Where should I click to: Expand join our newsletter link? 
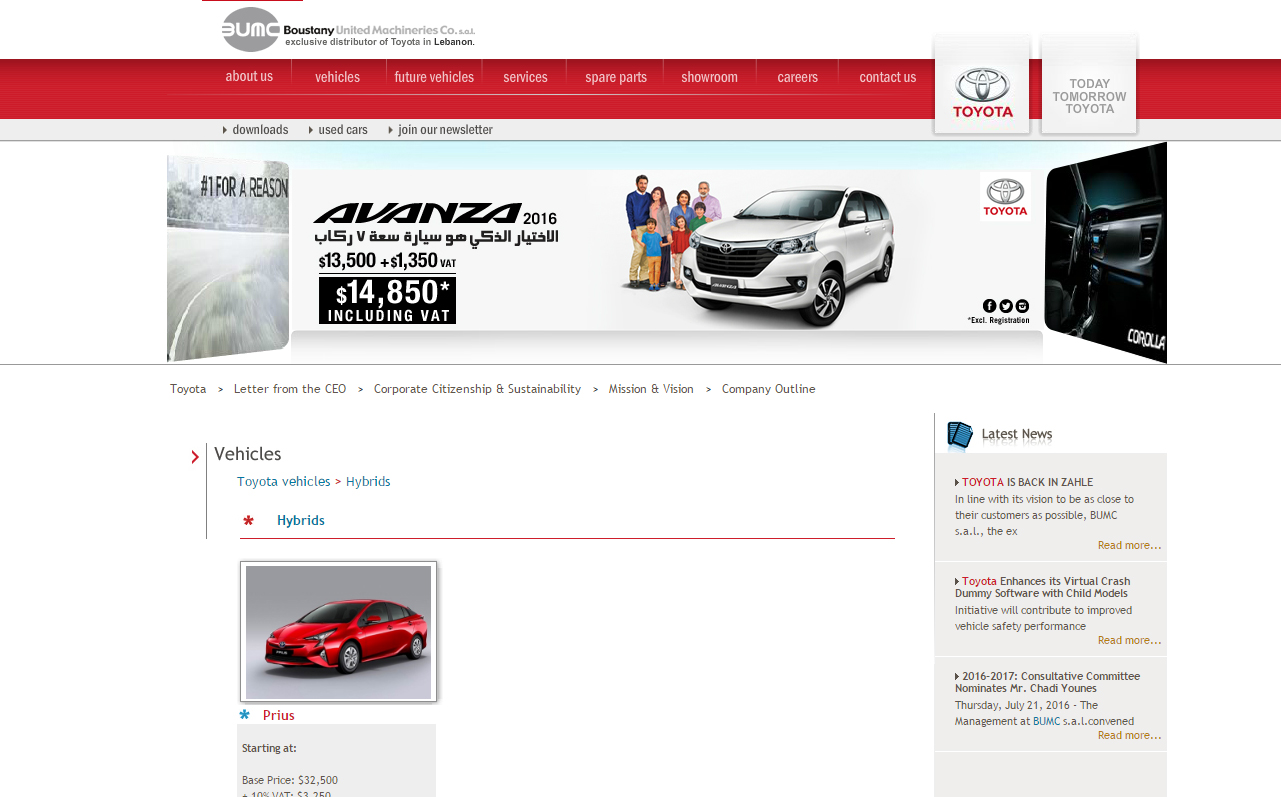click(445, 130)
